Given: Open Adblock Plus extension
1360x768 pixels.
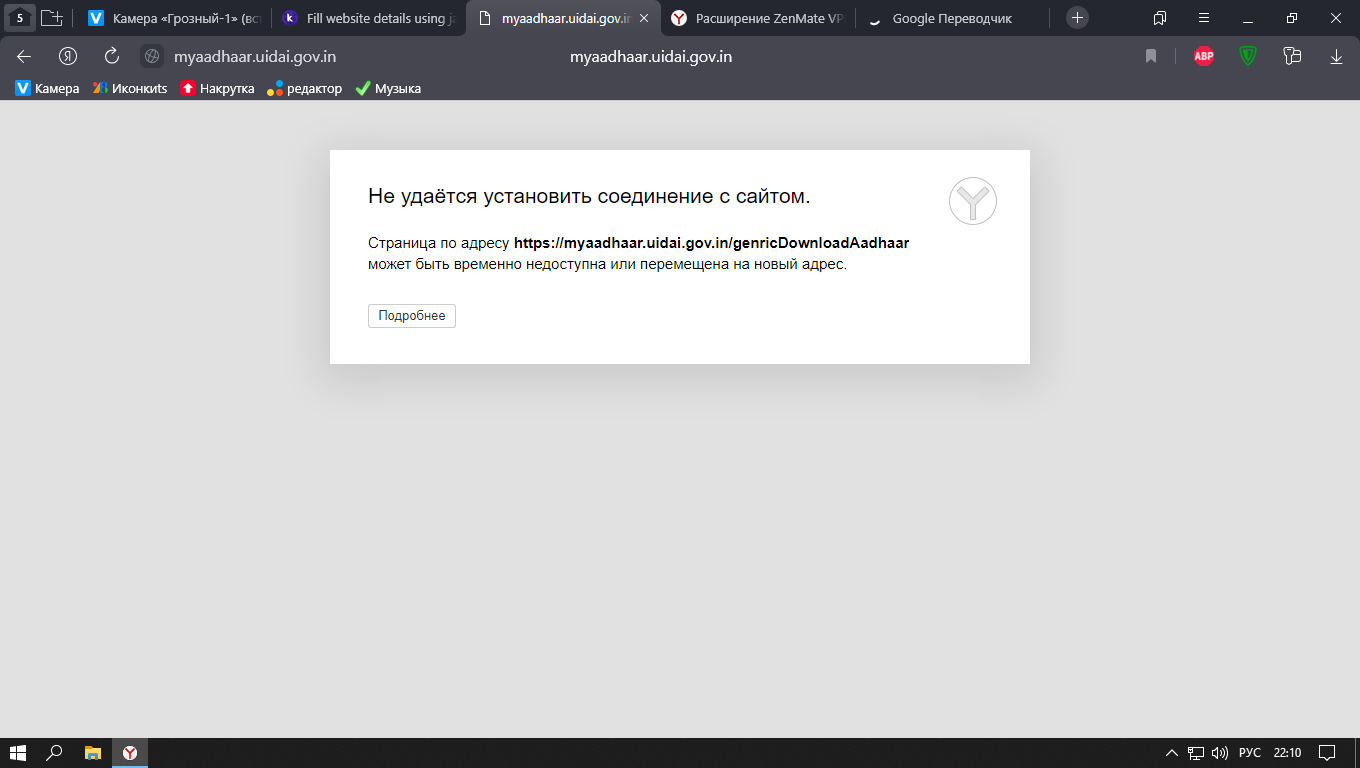Looking at the screenshot, I should [1204, 57].
